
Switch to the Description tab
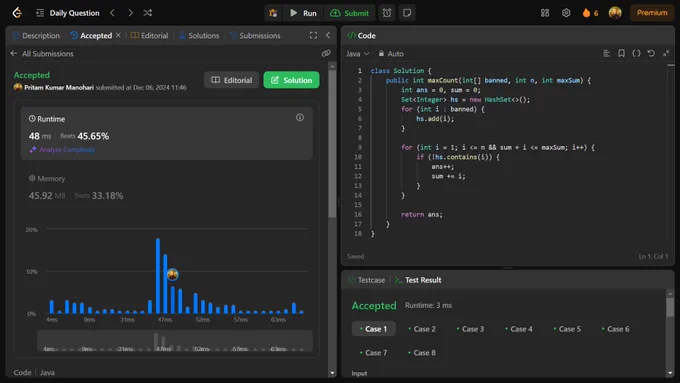(36, 36)
